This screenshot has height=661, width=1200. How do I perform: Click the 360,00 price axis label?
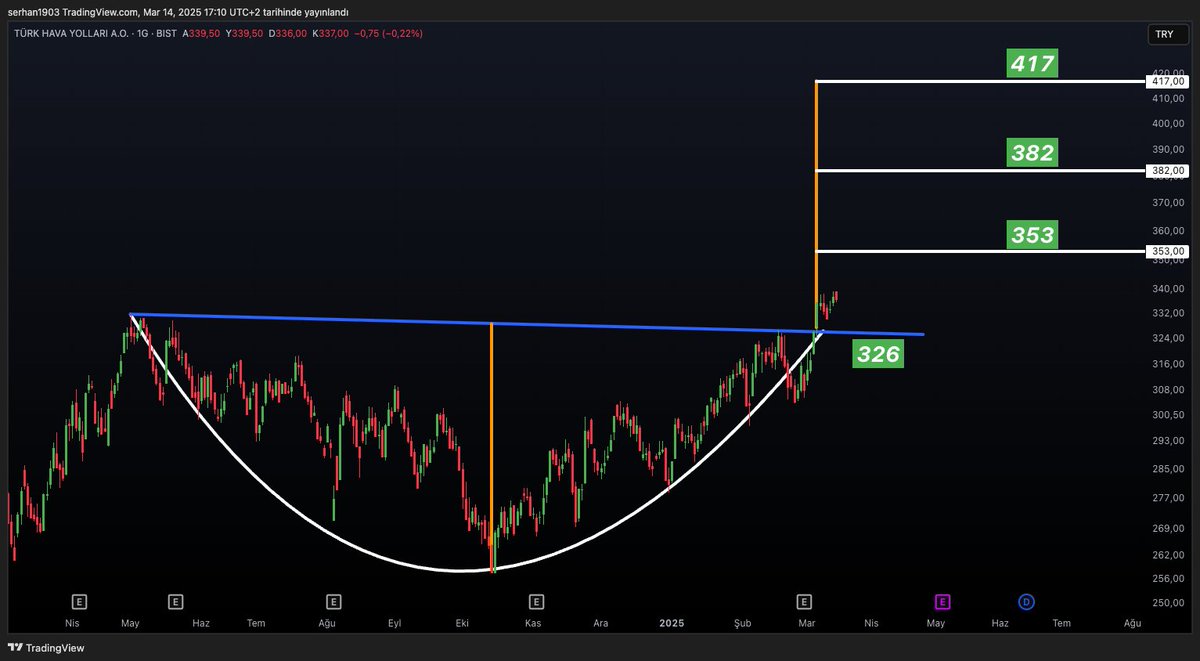pos(1168,231)
